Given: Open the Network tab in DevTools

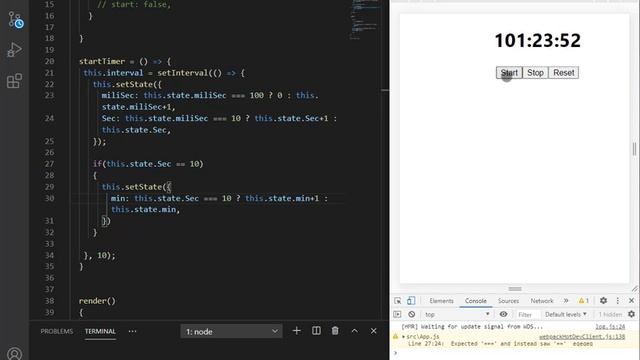Looking at the screenshot, I should tap(542, 301).
